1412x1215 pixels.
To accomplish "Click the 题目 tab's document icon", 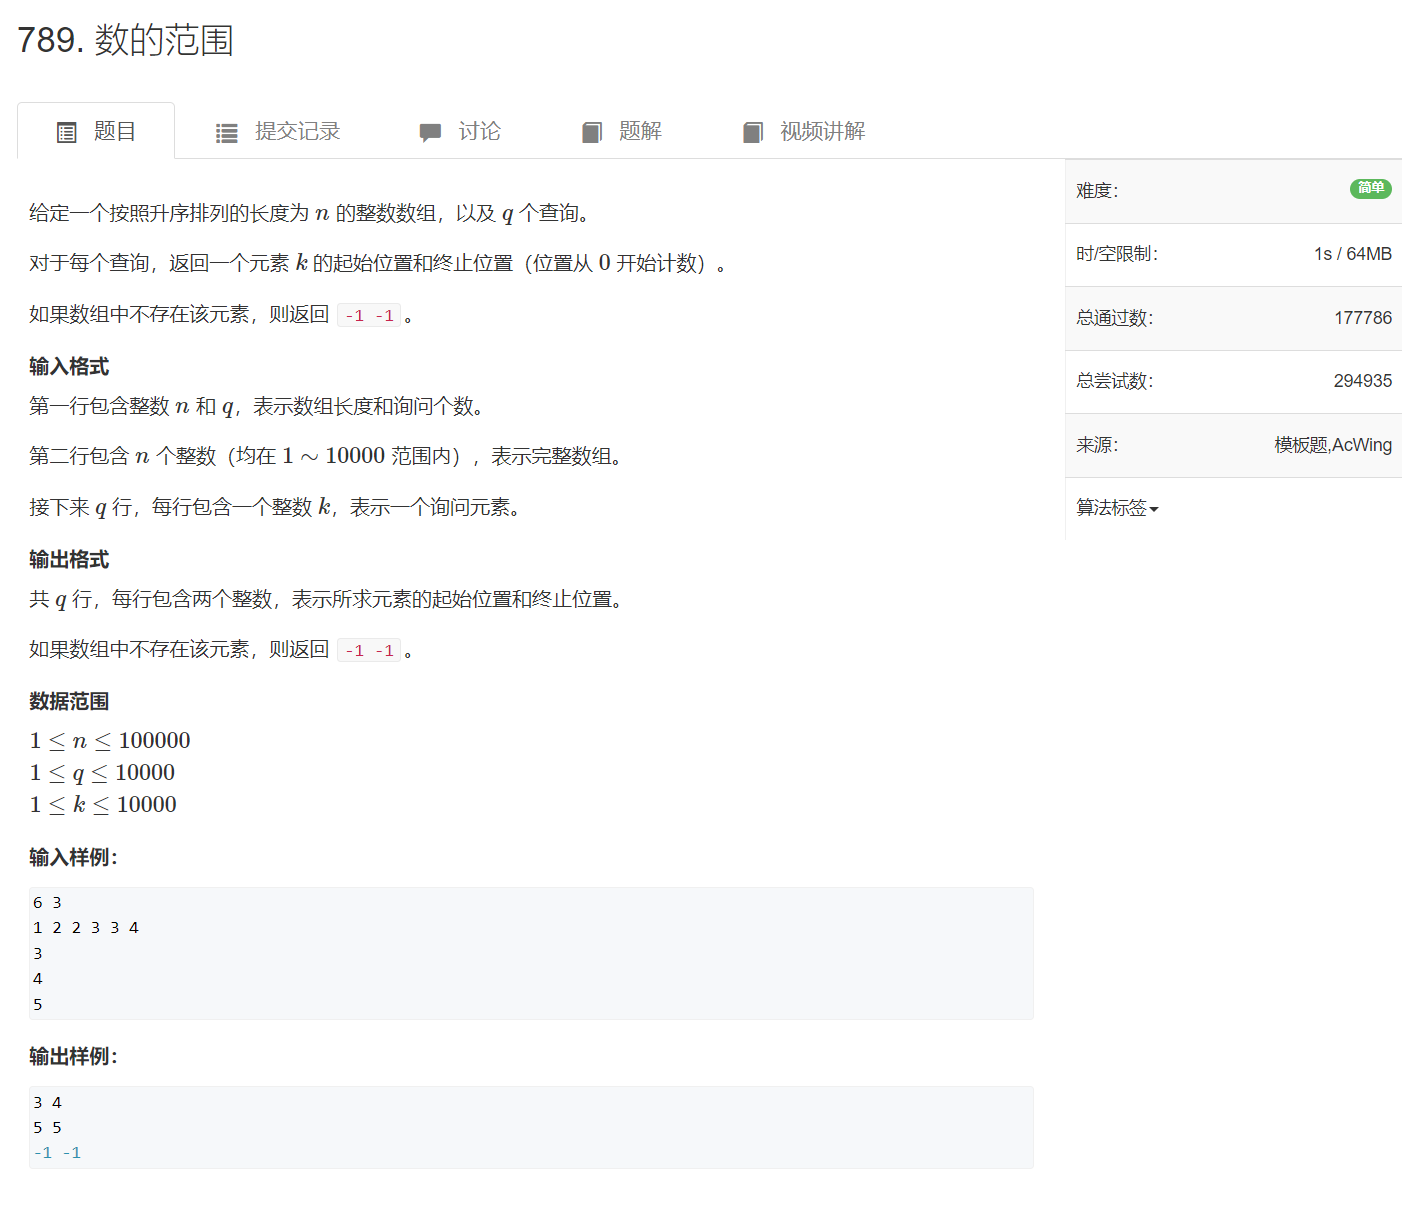I will pyautogui.click(x=67, y=132).
